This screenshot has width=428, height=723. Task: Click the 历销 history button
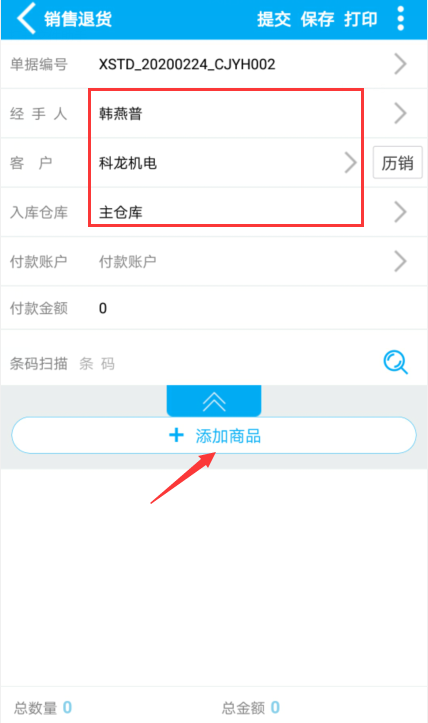(x=398, y=163)
